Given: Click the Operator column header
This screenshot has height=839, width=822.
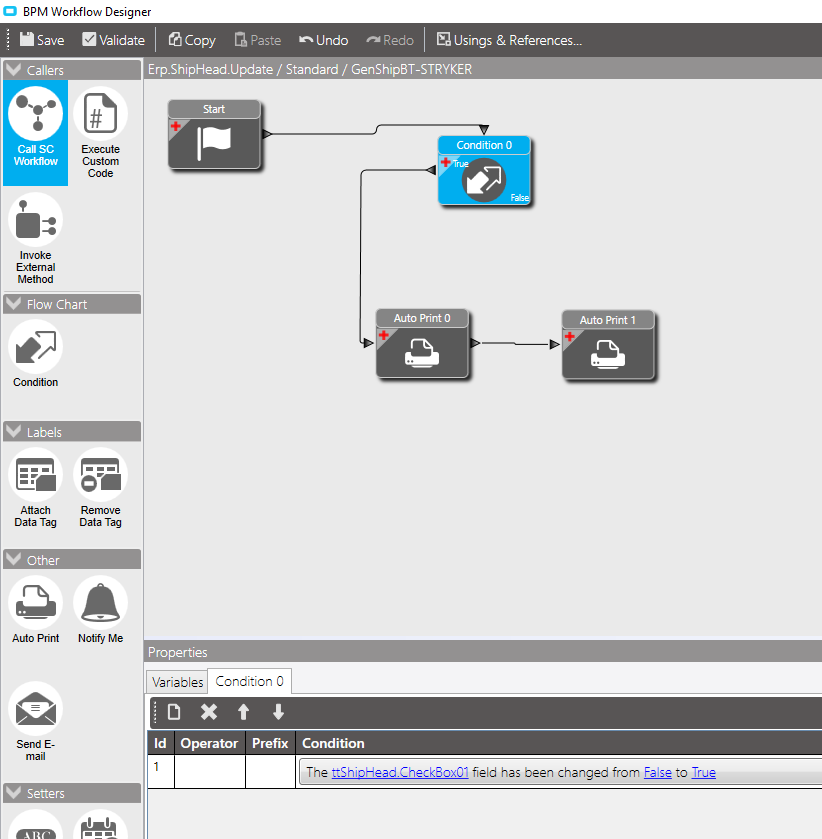Looking at the screenshot, I should point(209,743).
